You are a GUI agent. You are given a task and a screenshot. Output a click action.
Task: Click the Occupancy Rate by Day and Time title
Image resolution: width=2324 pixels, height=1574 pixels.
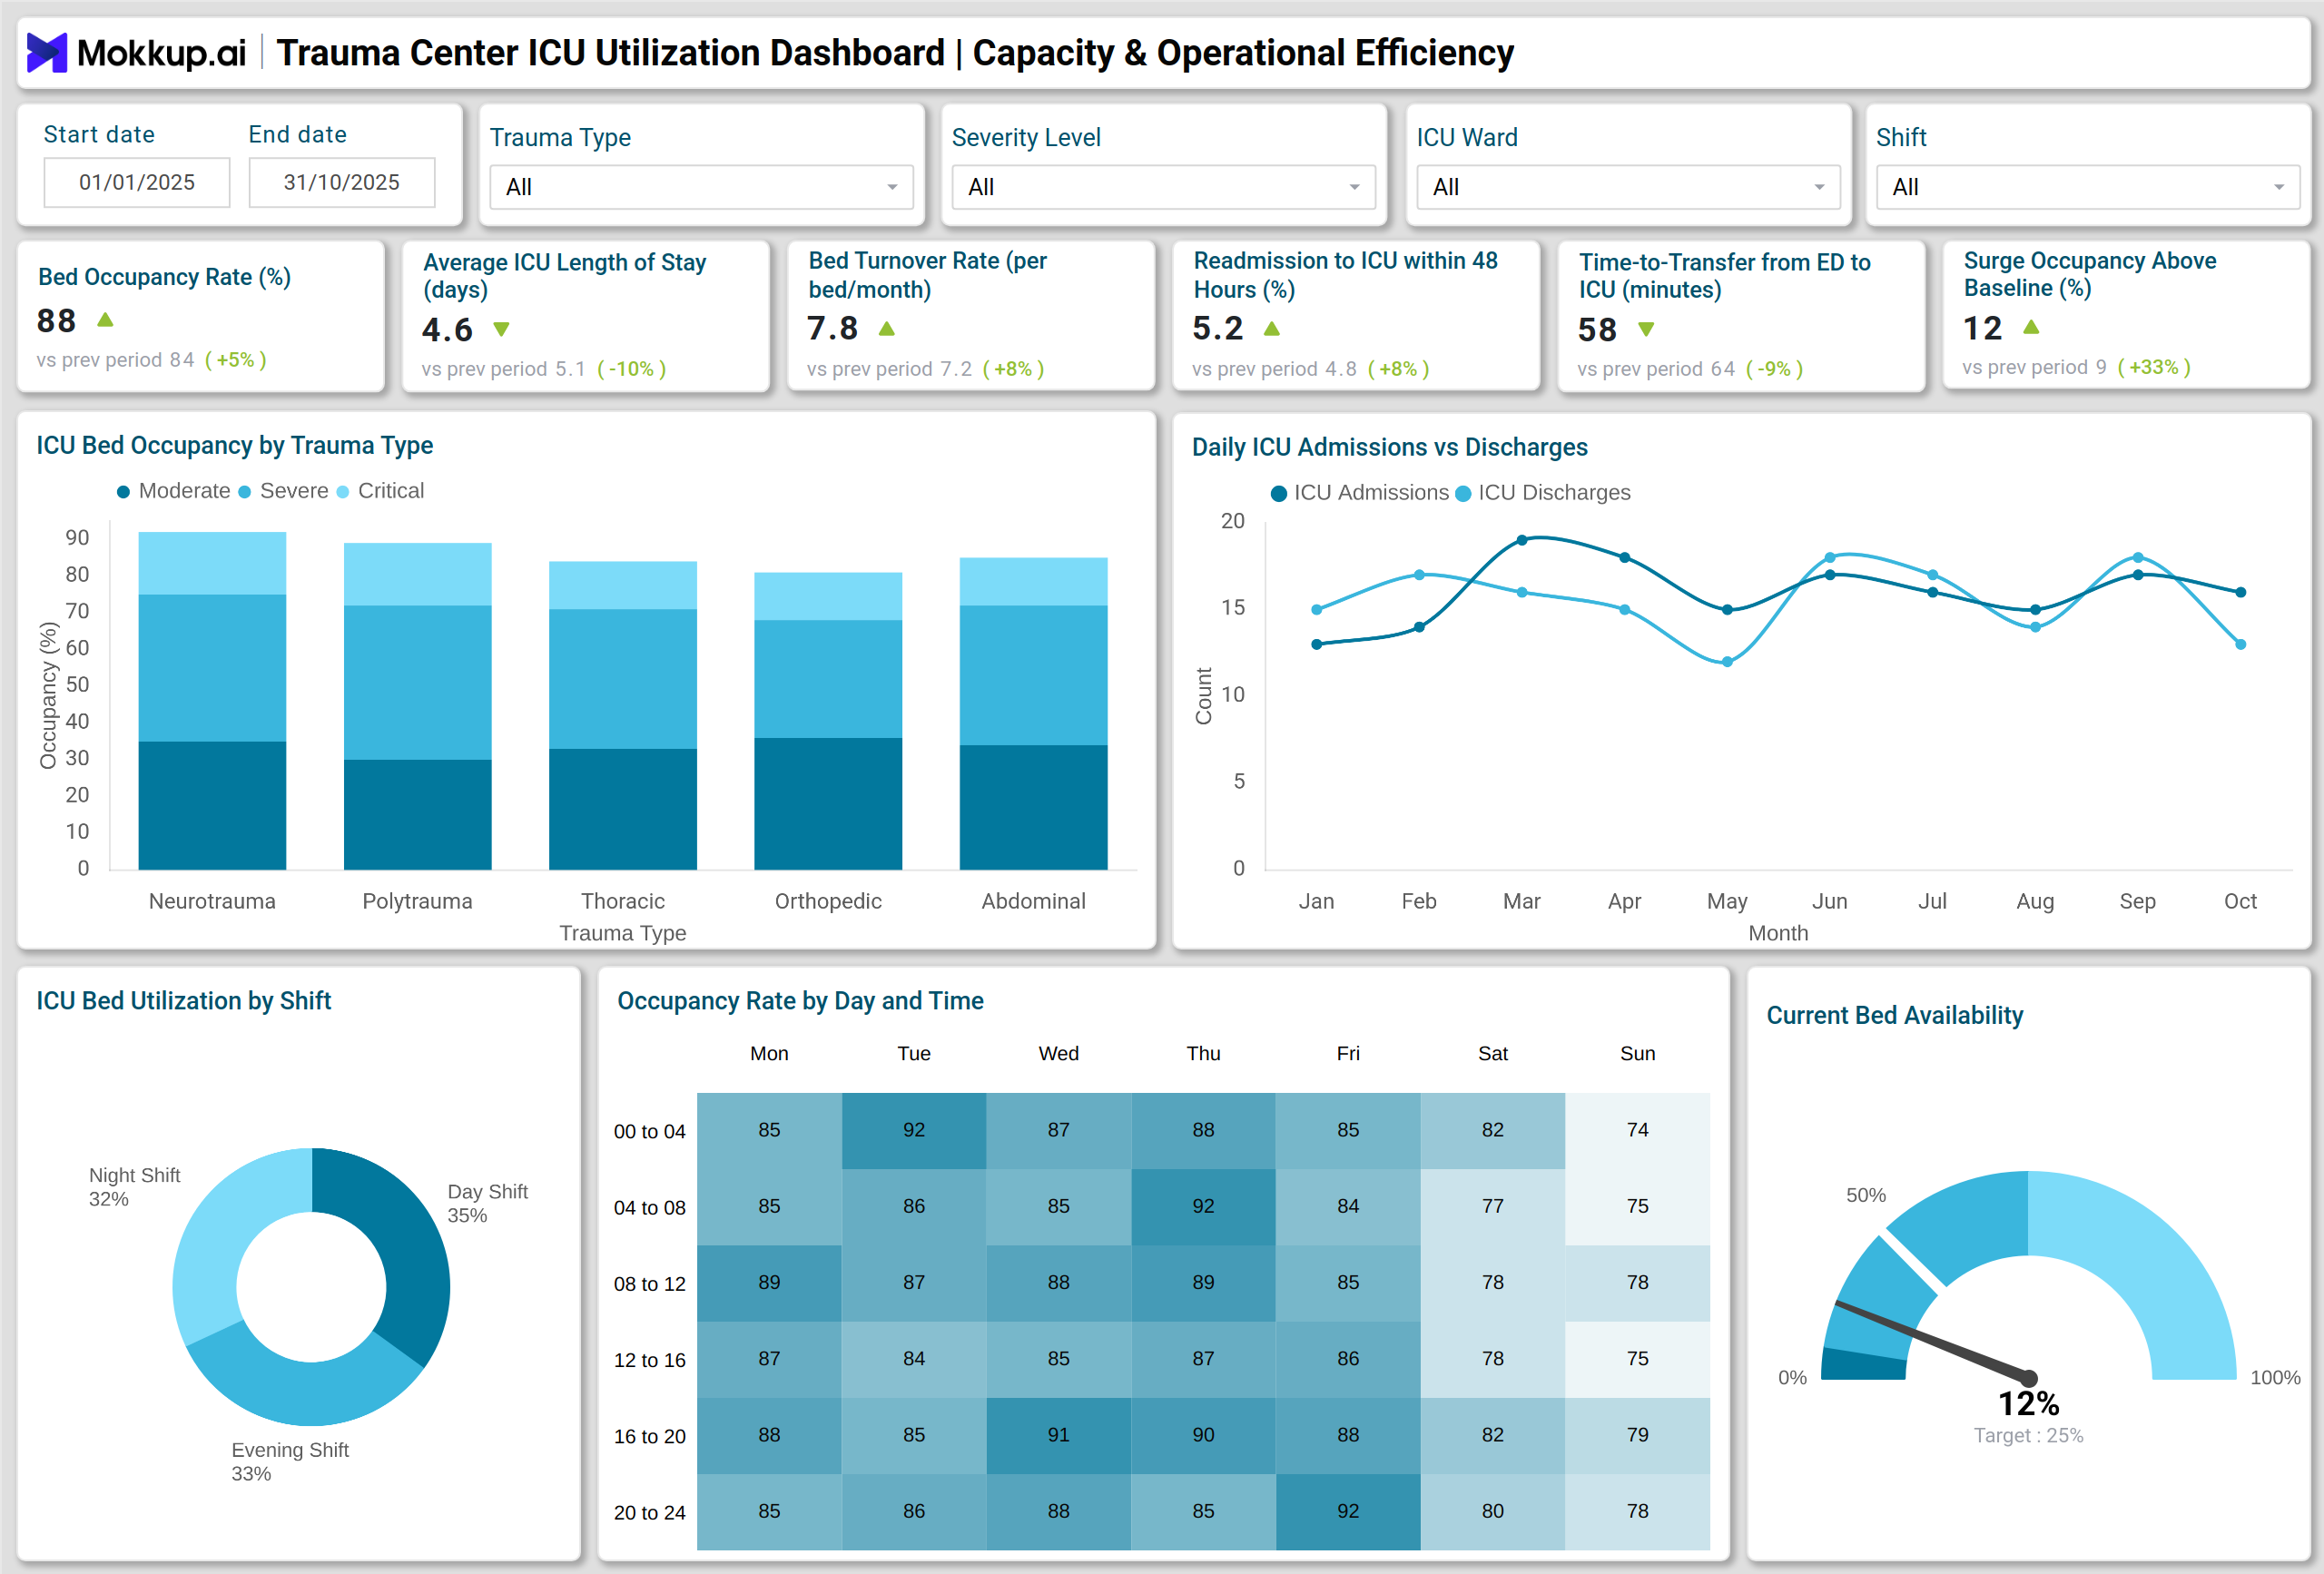click(800, 1001)
